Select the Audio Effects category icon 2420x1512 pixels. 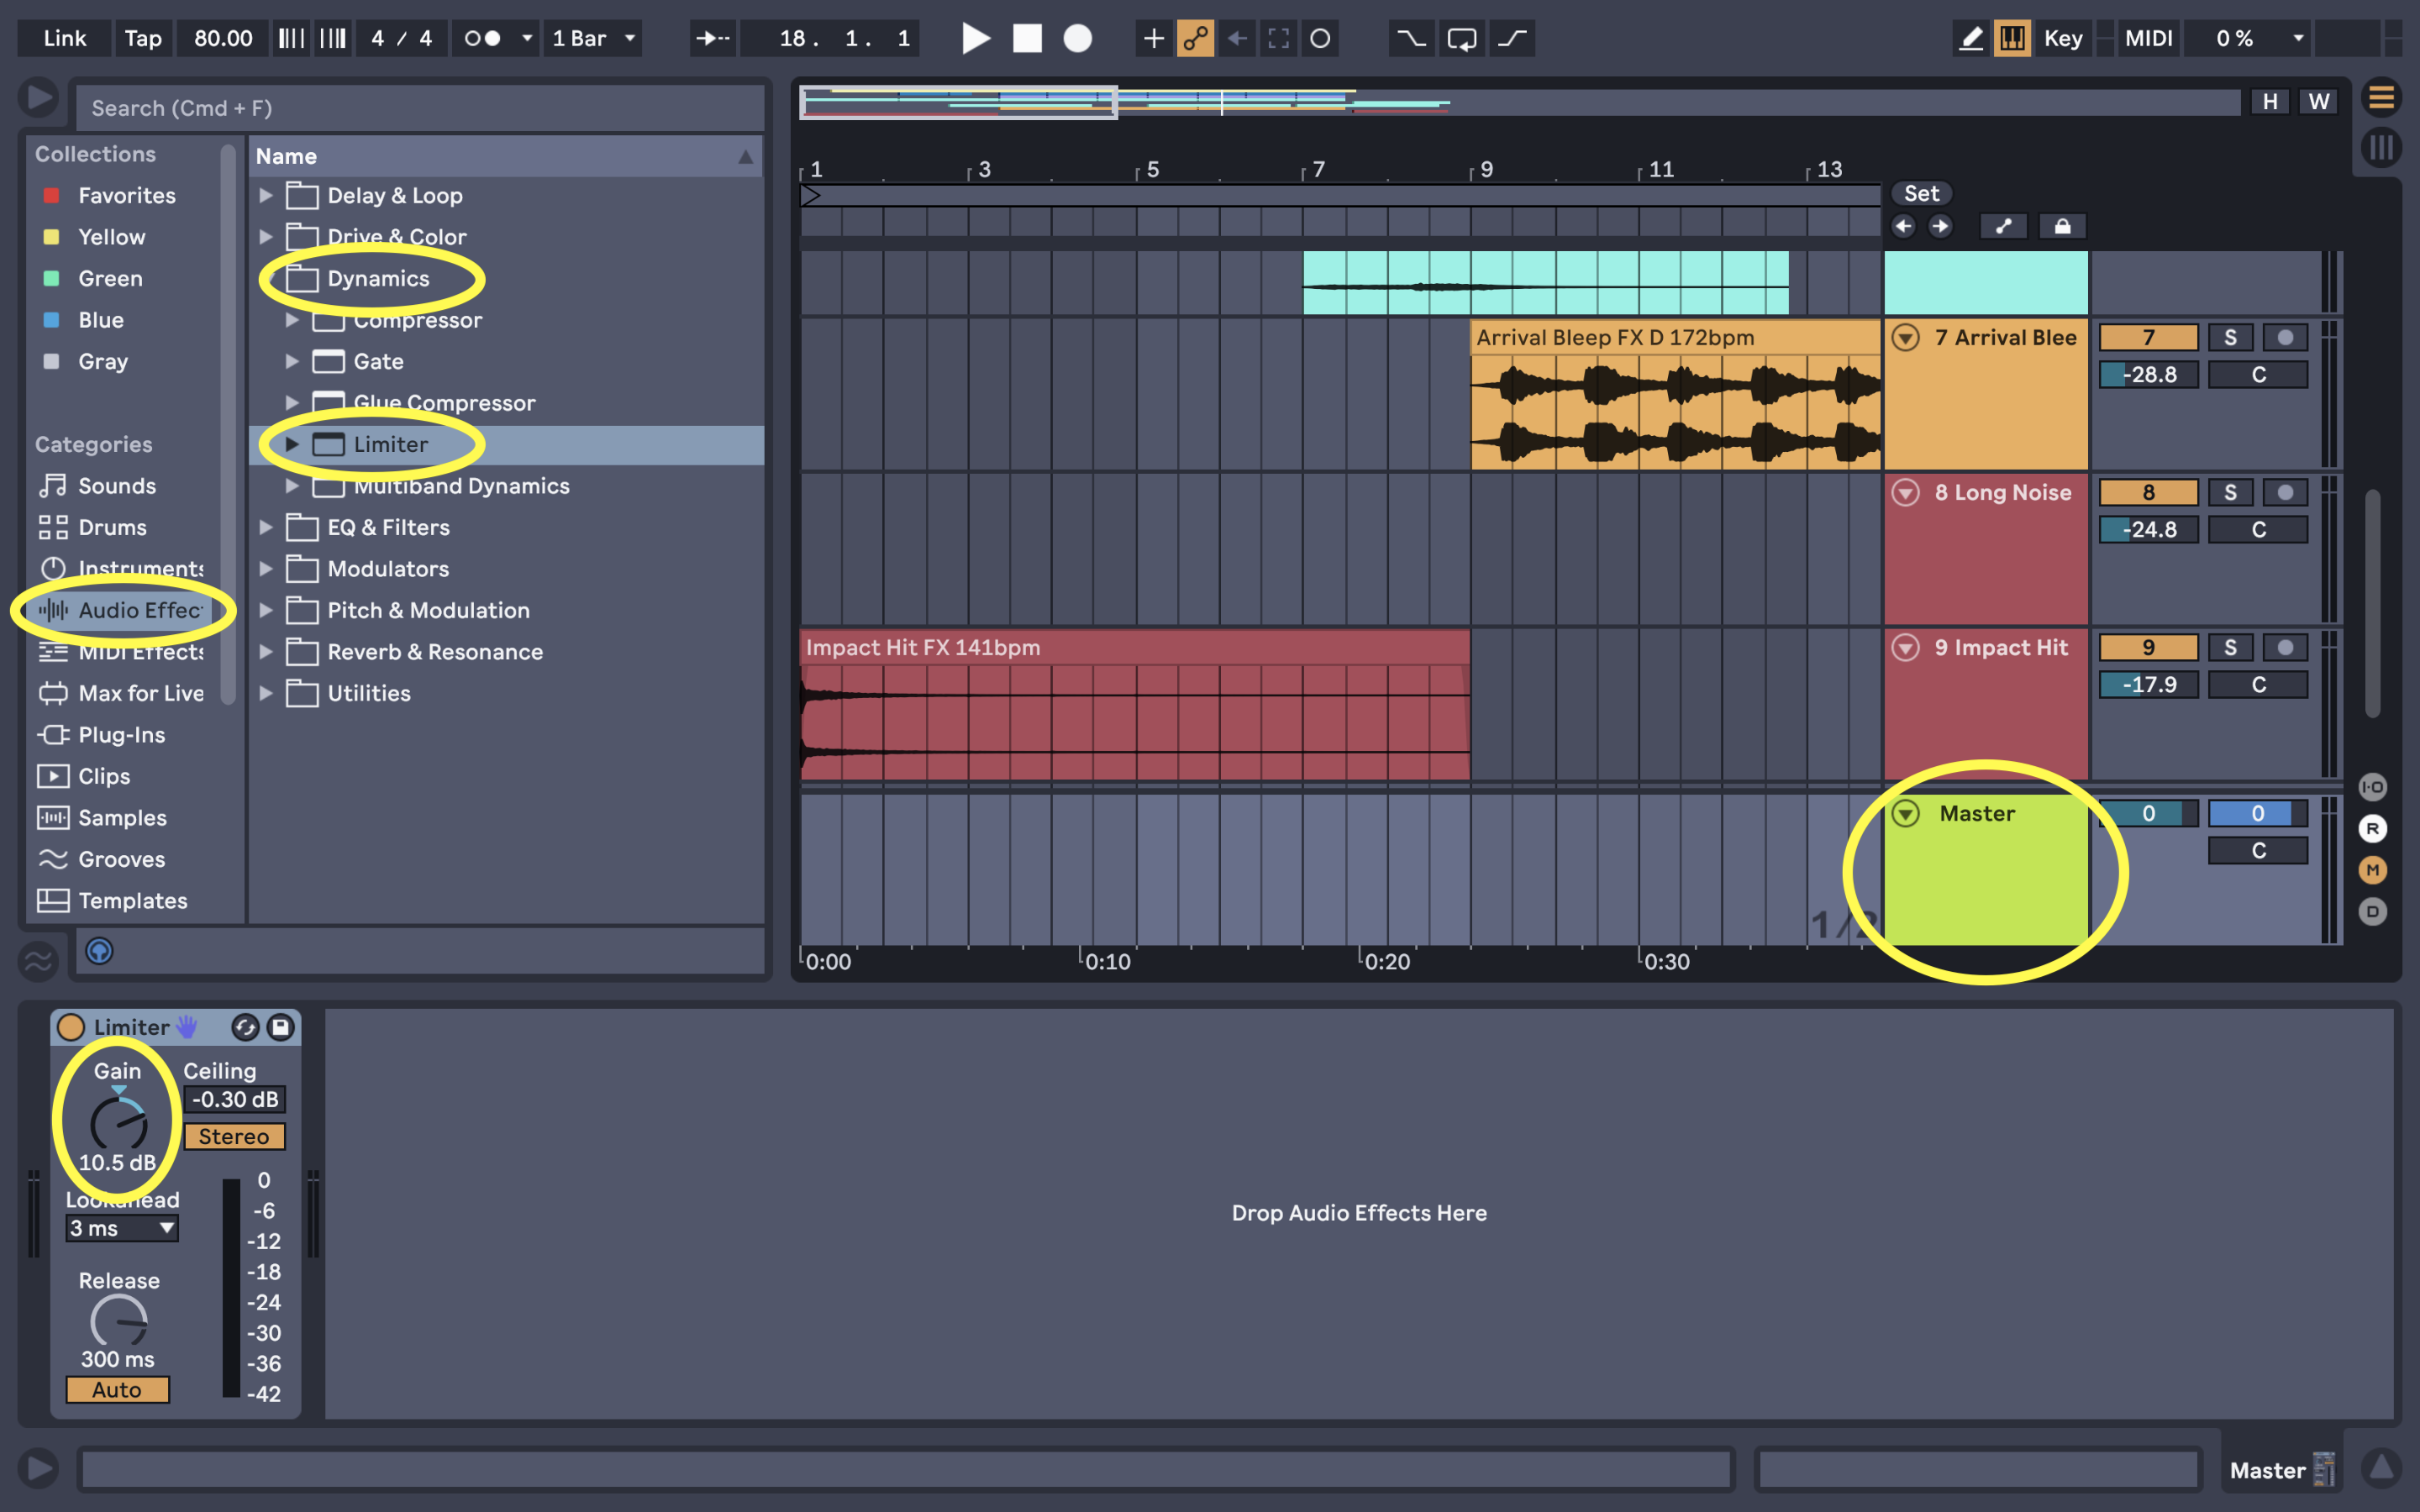tap(53, 610)
